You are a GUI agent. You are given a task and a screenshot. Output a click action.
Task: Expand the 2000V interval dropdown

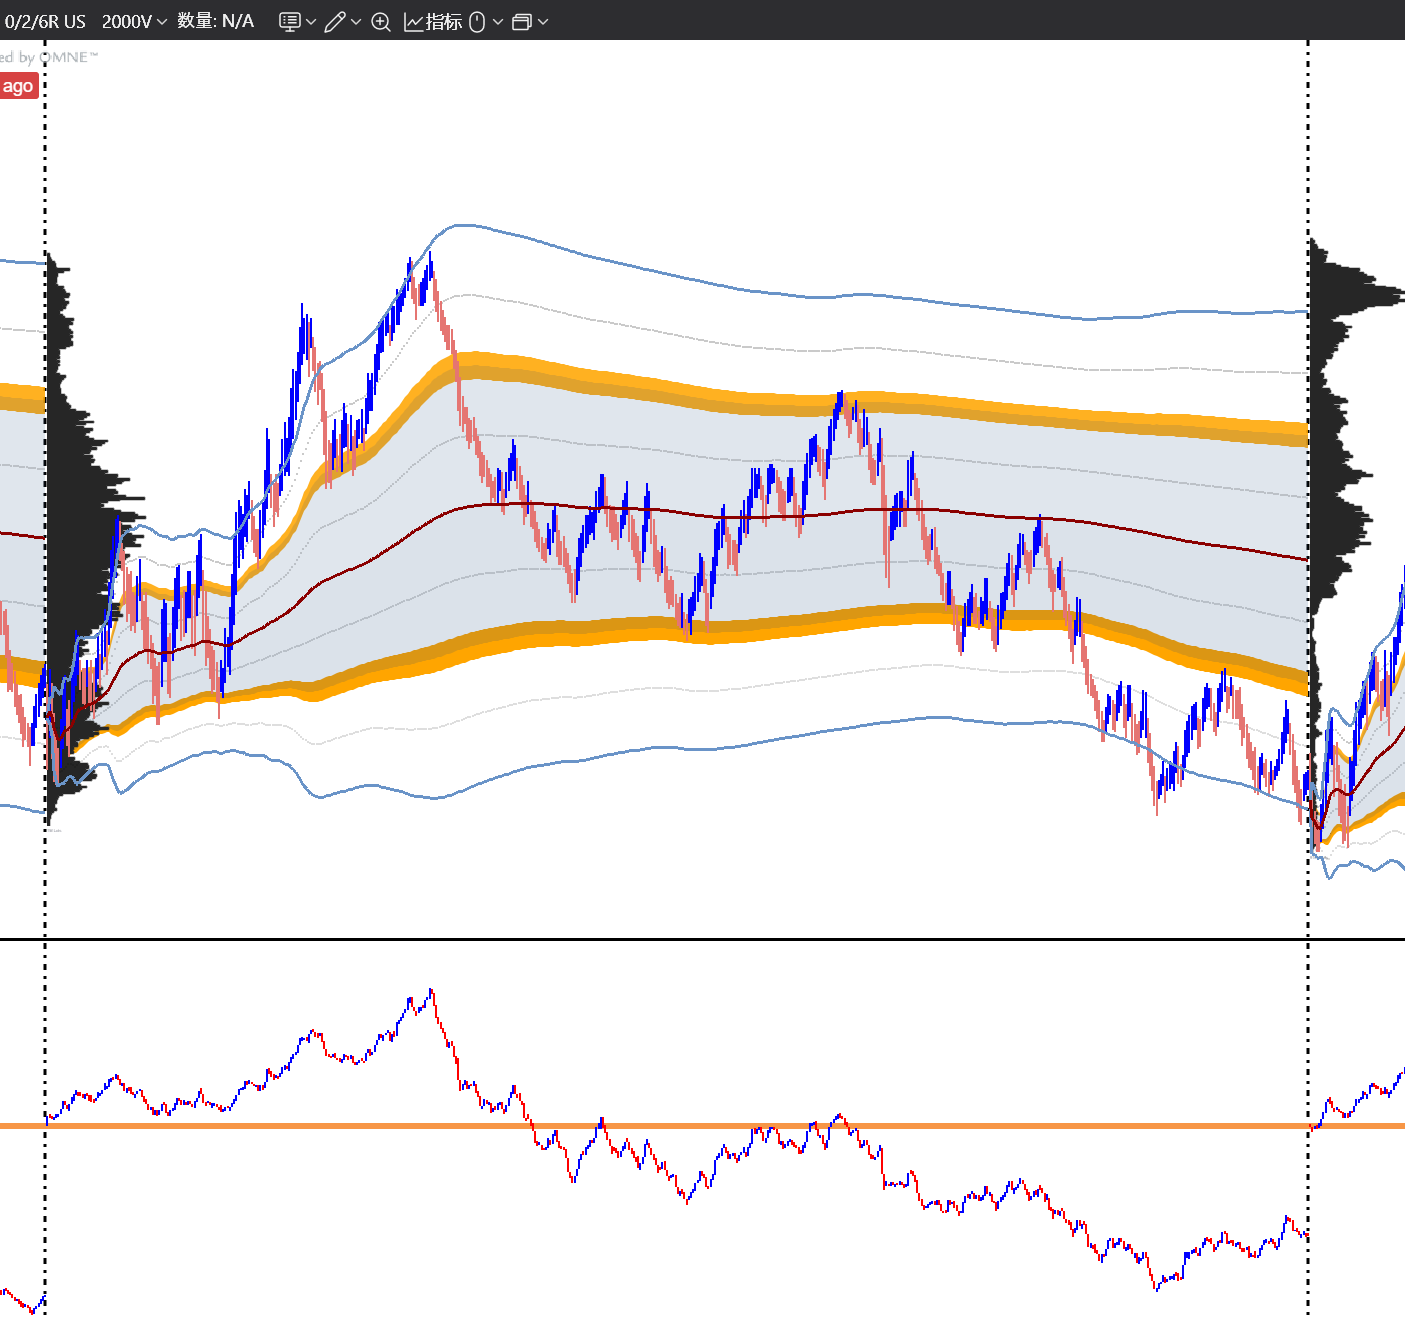[x=134, y=21]
